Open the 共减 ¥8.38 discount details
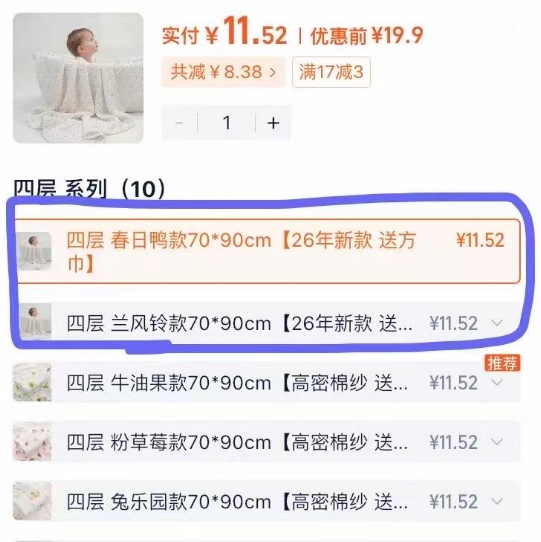 (223, 72)
